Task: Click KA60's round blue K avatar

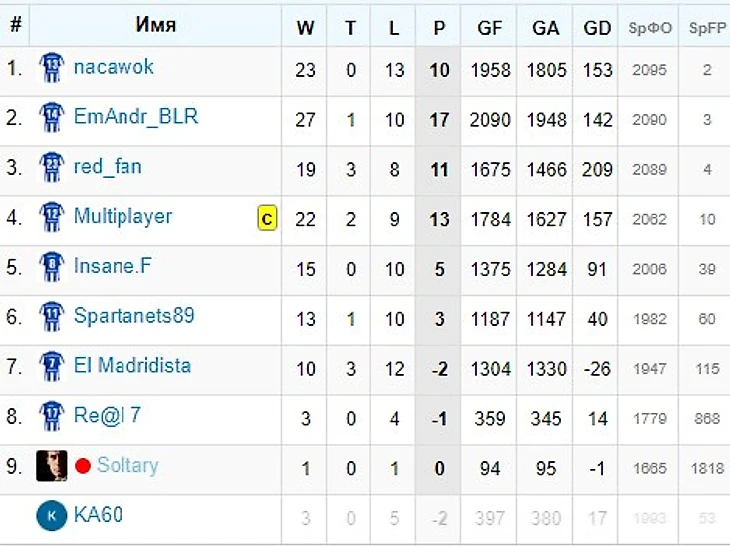Action: [x=52, y=515]
